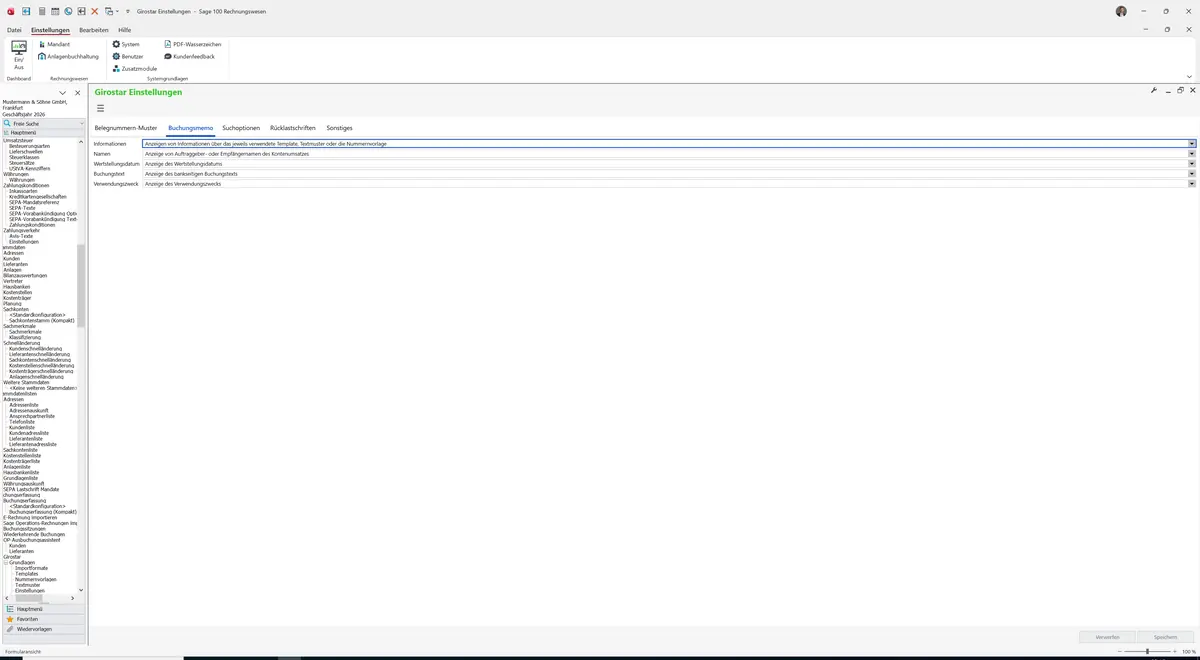Open the Informationen dropdown
1200x660 pixels.
[1192, 144]
